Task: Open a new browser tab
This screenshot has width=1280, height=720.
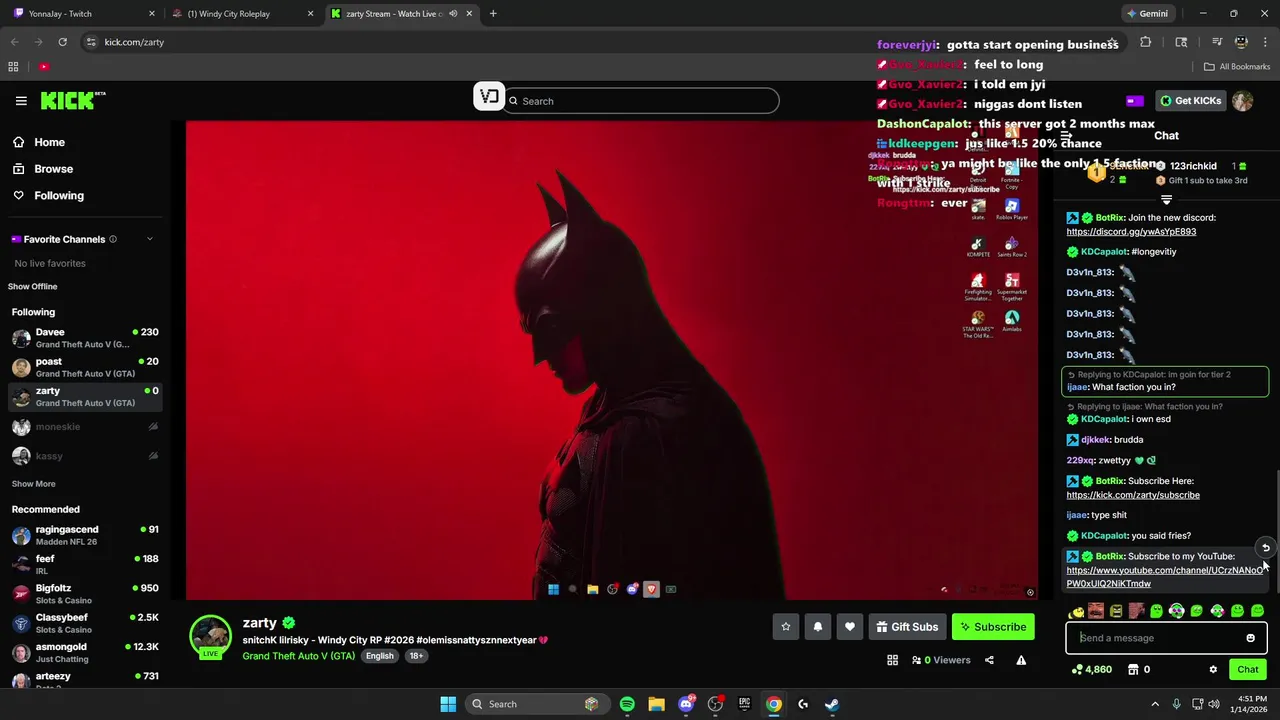Action: (493, 14)
